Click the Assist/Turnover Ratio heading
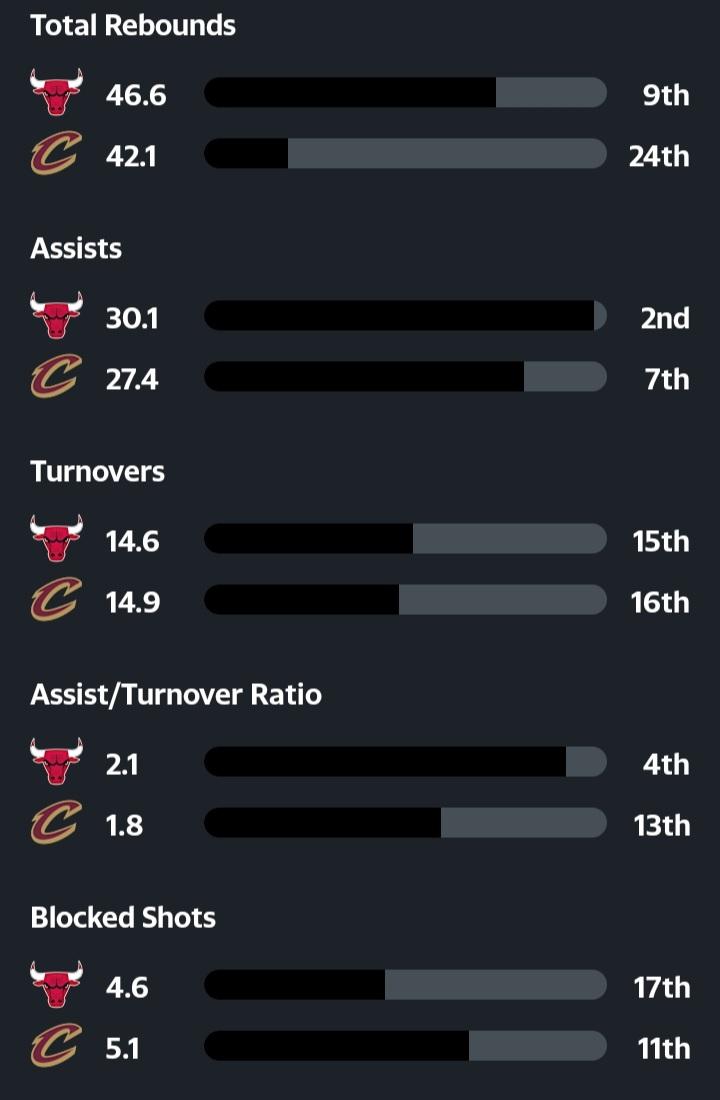 [x=176, y=695]
